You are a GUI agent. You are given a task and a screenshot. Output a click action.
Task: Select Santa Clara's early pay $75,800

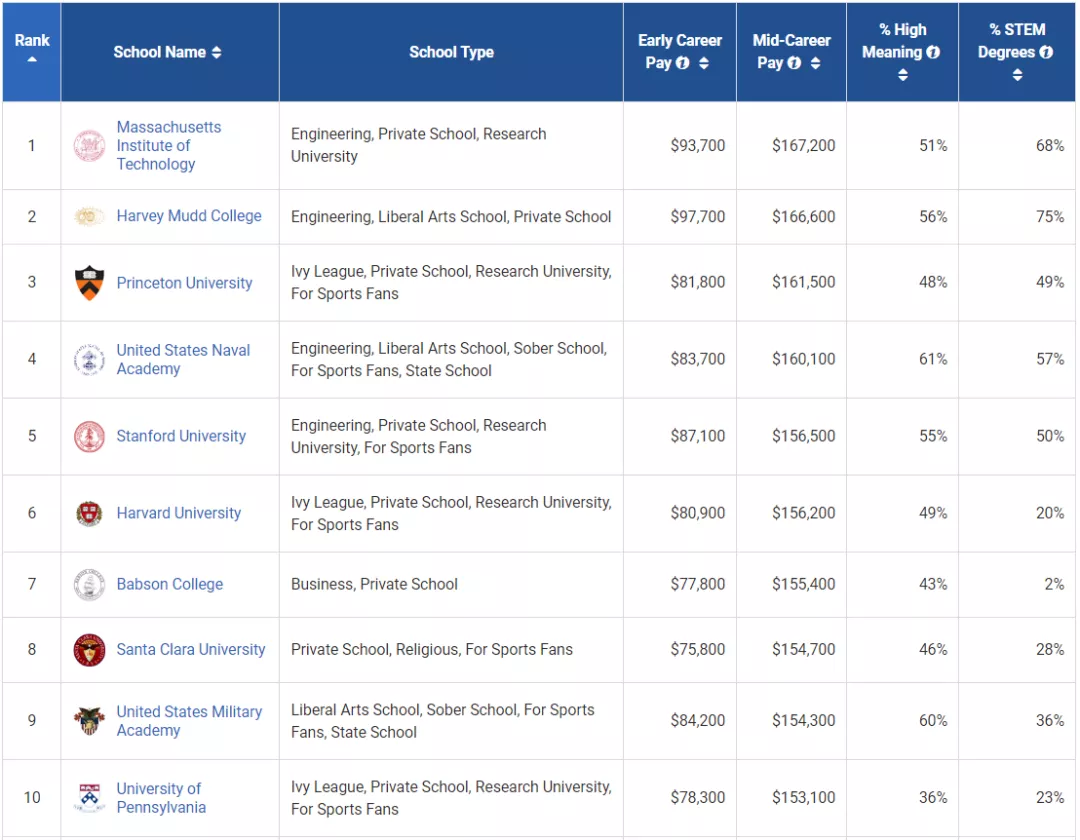(698, 649)
